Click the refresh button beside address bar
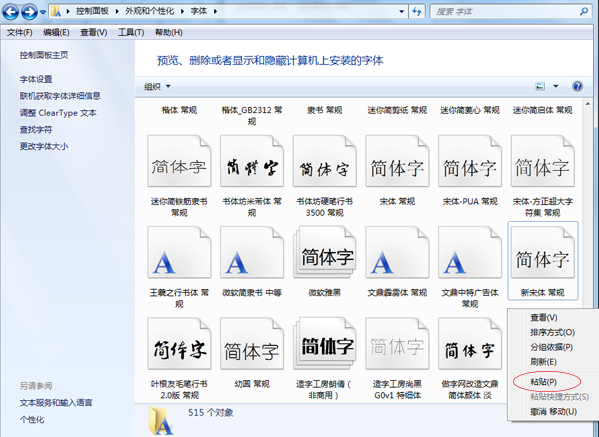This screenshot has height=437, width=599. [417, 12]
